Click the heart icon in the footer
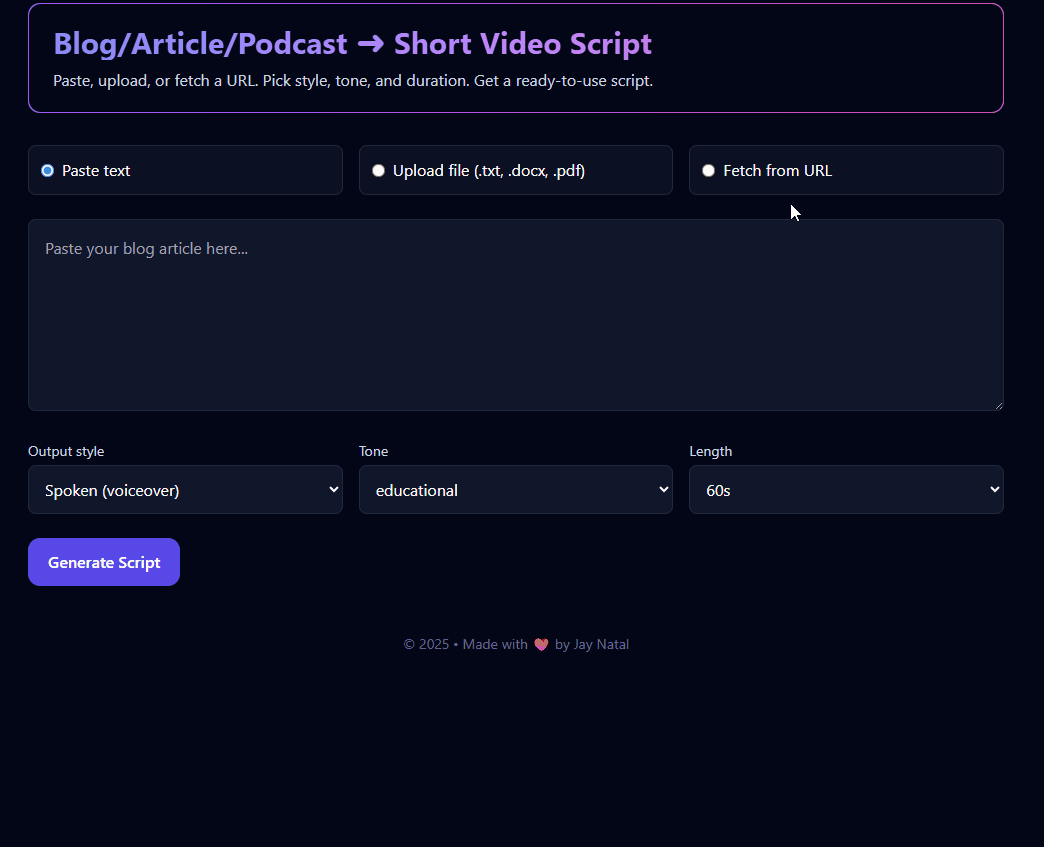1044x847 pixels. tap(541, 645)
